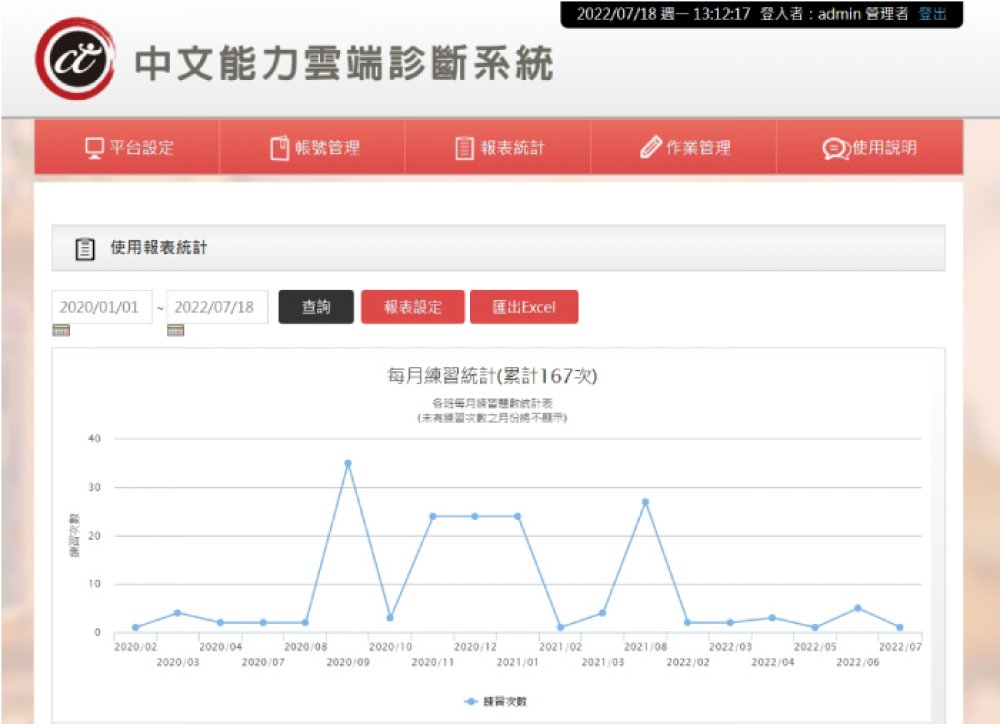
Task: Click the chat bubble icon beside 使用說明
Action: pyautogui.click(x=835, y=148)
